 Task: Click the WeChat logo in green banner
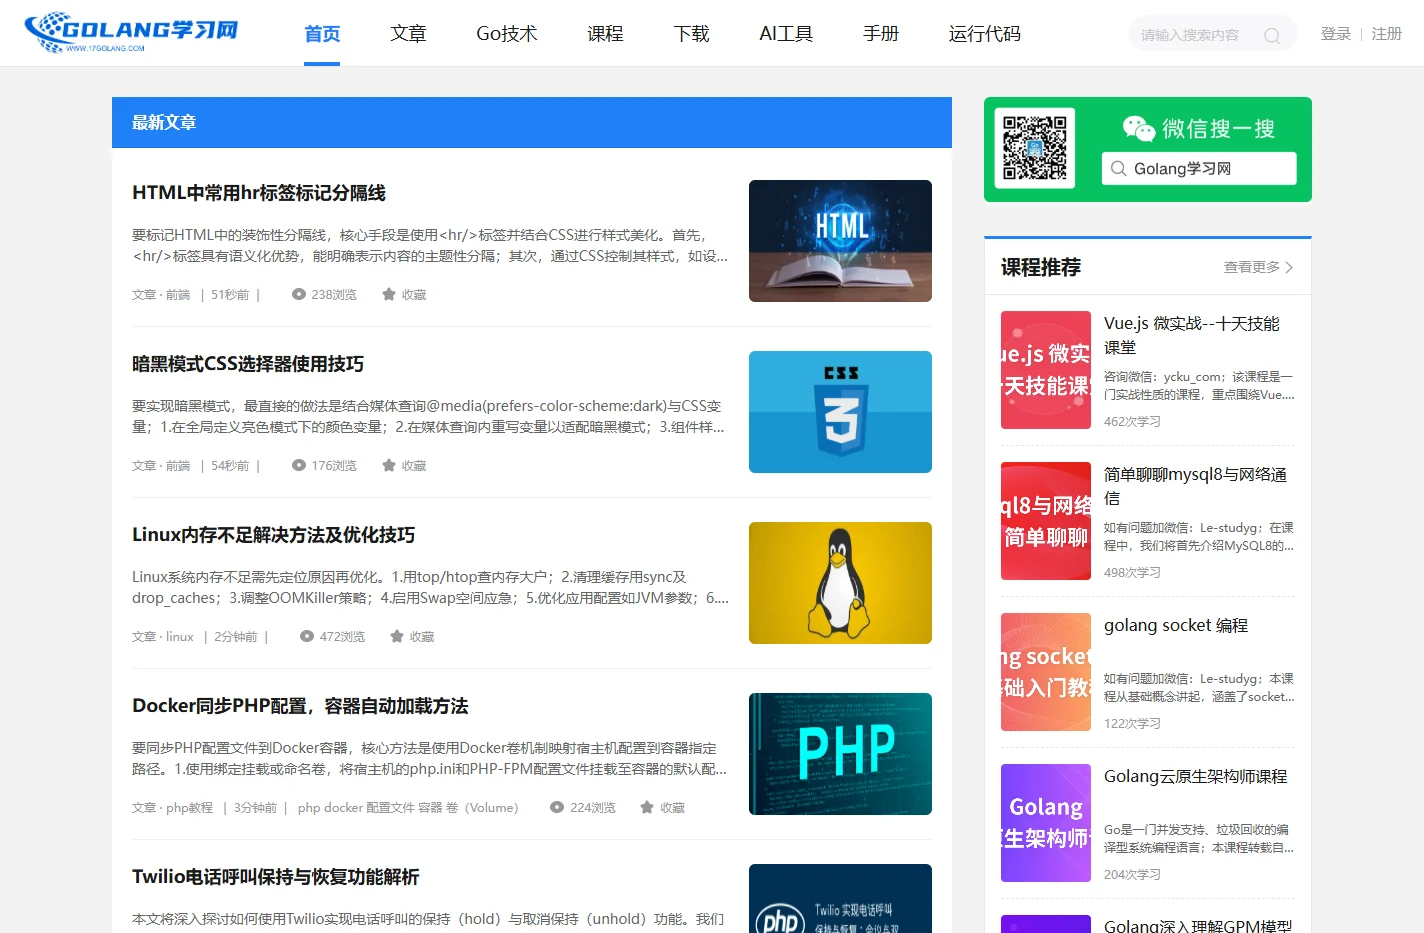1139,128
